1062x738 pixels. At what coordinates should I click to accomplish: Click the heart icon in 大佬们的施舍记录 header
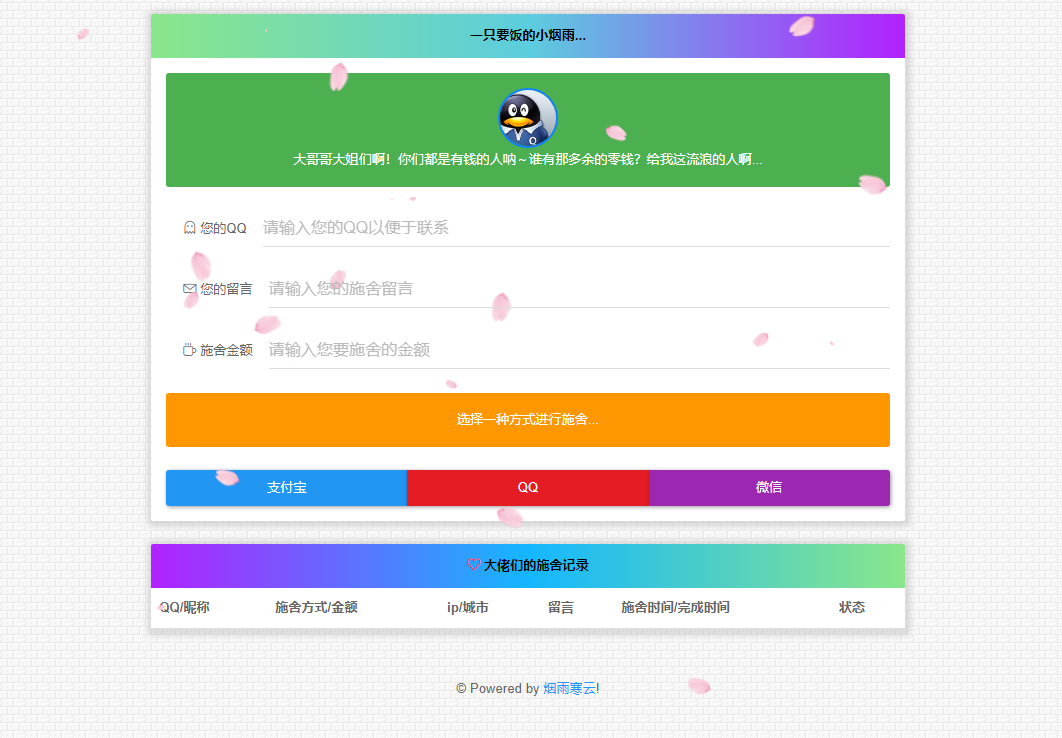point(471,563)
